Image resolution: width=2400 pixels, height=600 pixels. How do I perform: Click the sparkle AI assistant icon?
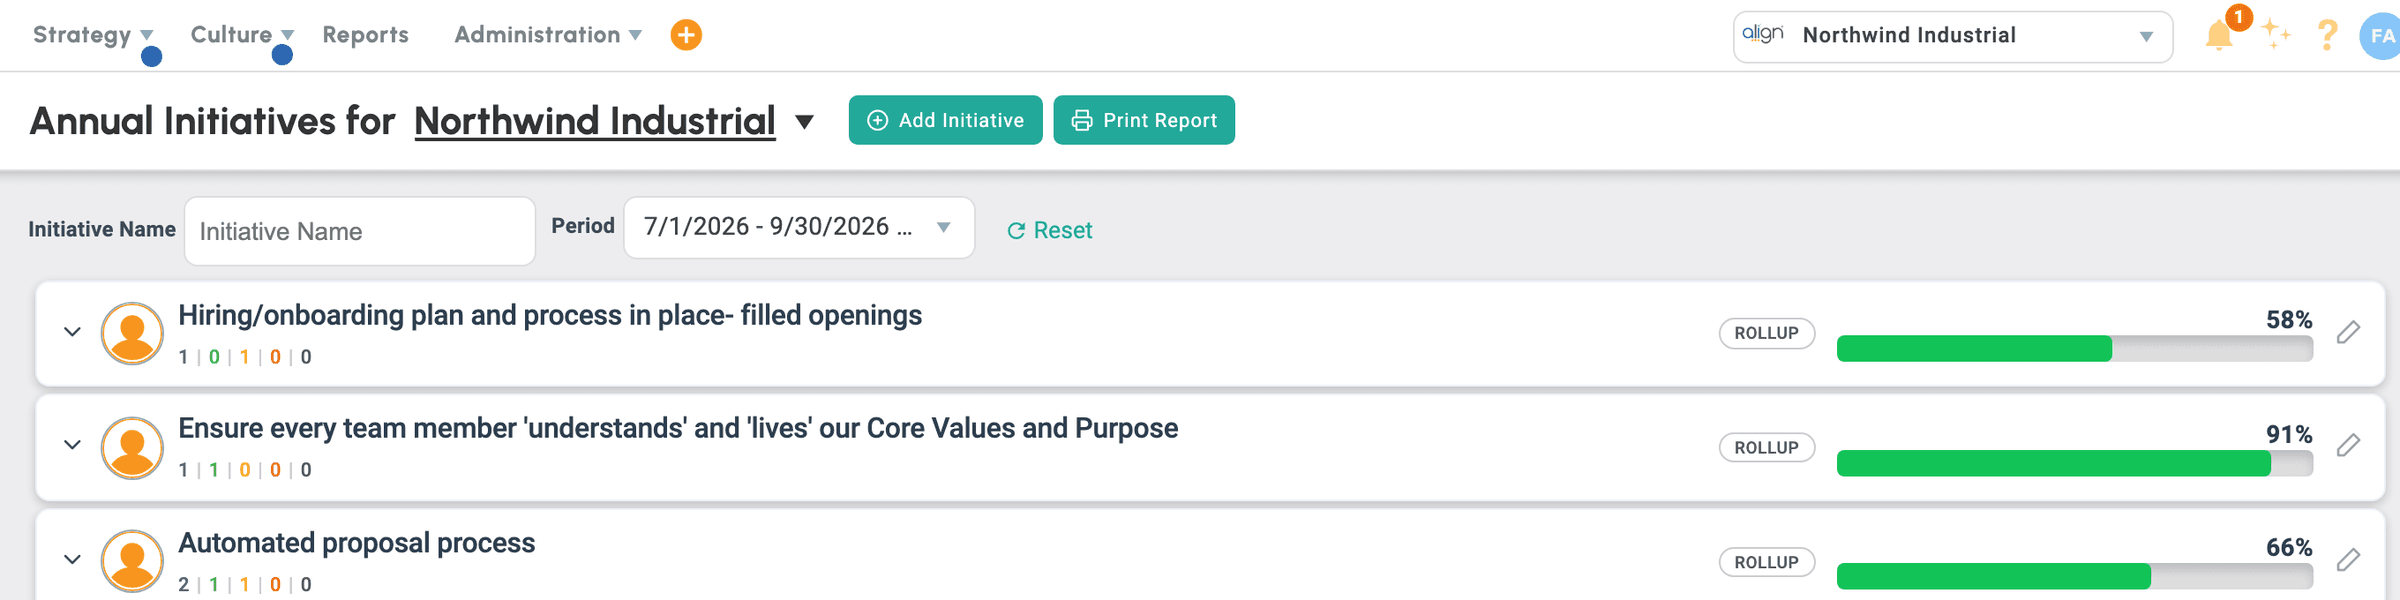click(2276, 35)
